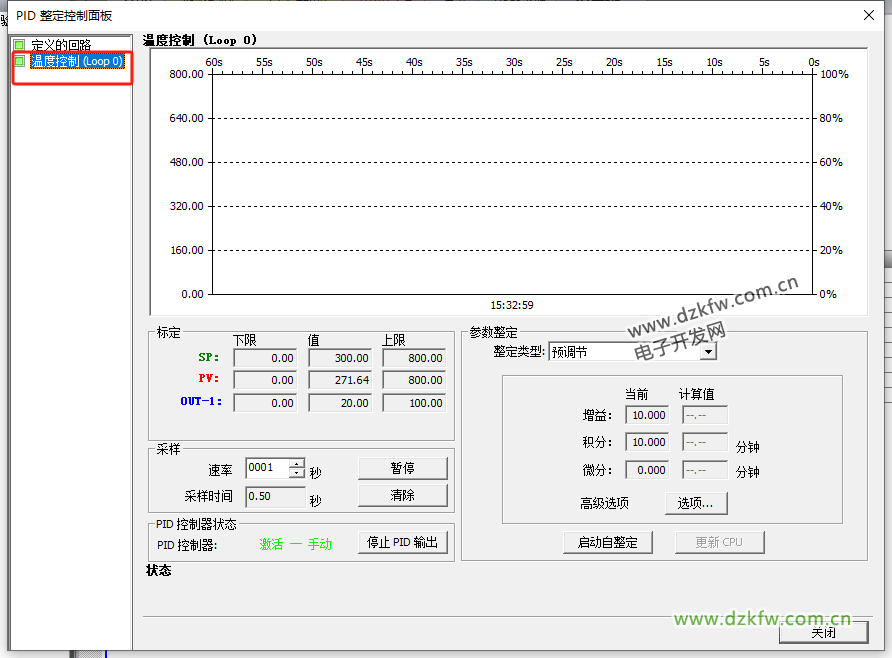This screenshot has width=892, height=658.
Task: Click the 关闭 button at bottom right
Action: [823, 633]
